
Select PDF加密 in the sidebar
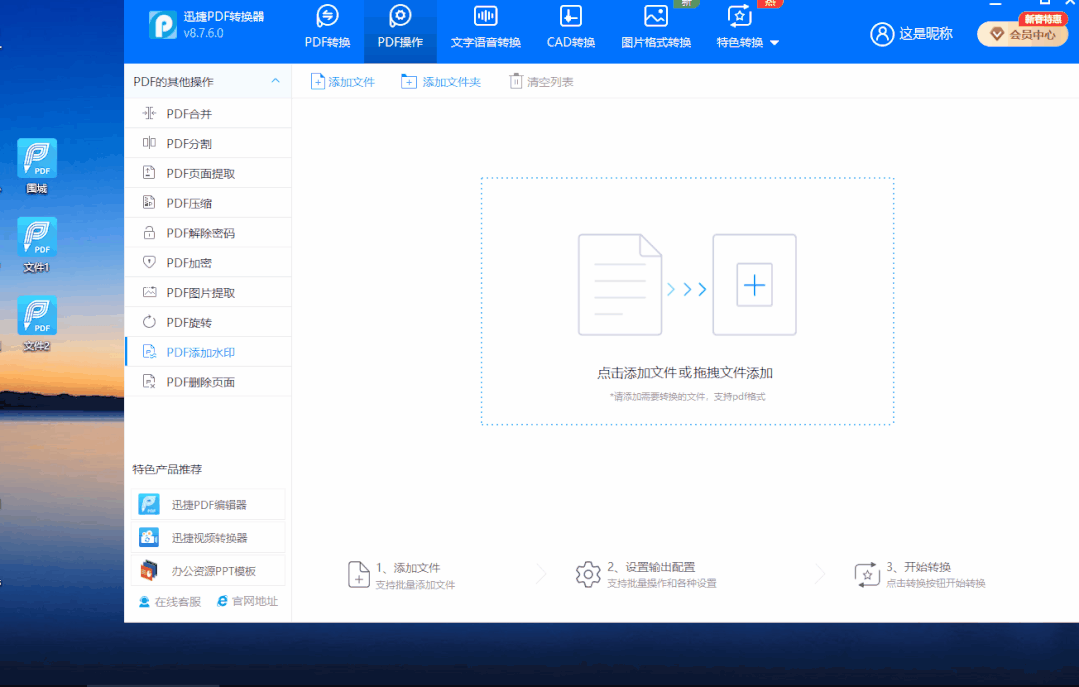click(x=208, y=262)
